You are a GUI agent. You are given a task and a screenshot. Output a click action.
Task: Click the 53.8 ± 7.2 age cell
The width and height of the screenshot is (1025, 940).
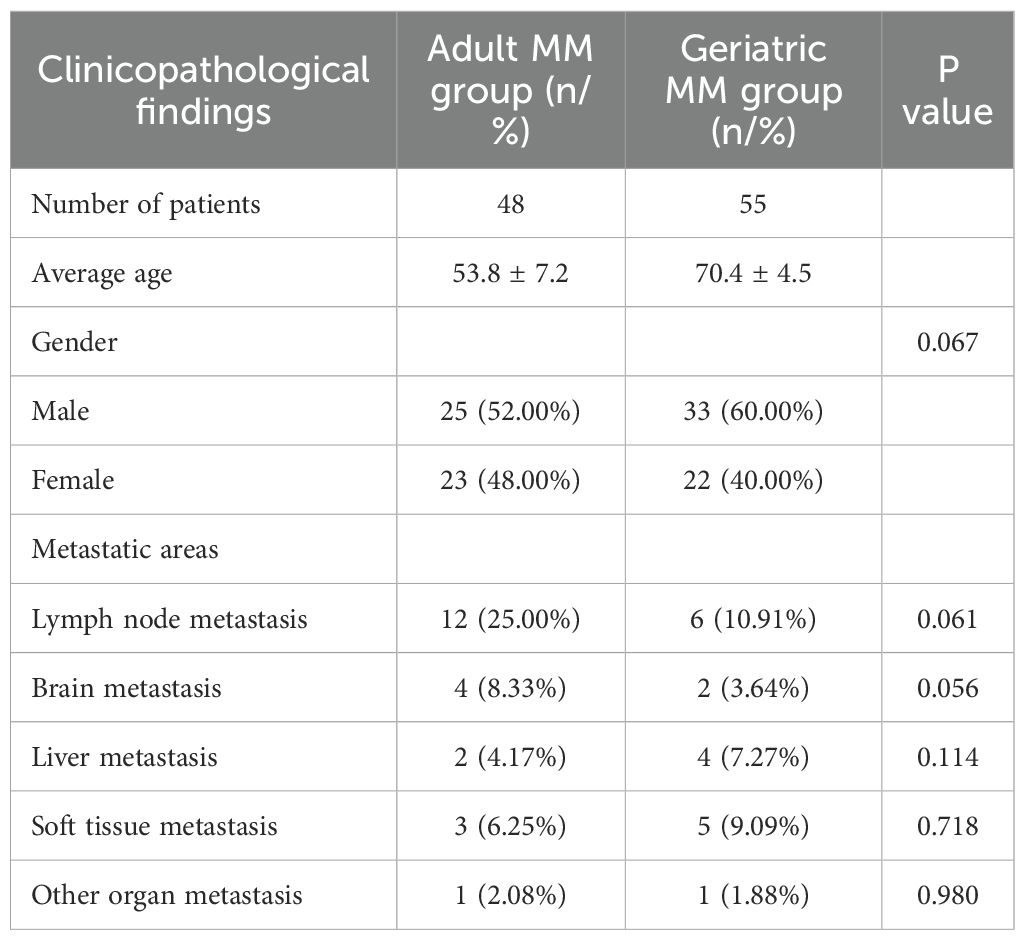tap(510, 273)
